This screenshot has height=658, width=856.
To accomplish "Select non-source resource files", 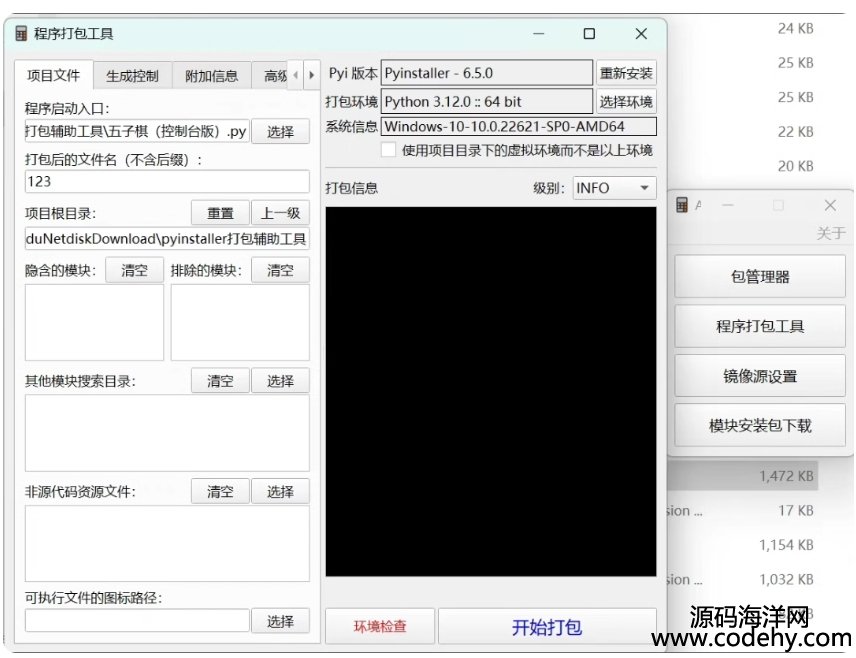I will pos(280,491).
